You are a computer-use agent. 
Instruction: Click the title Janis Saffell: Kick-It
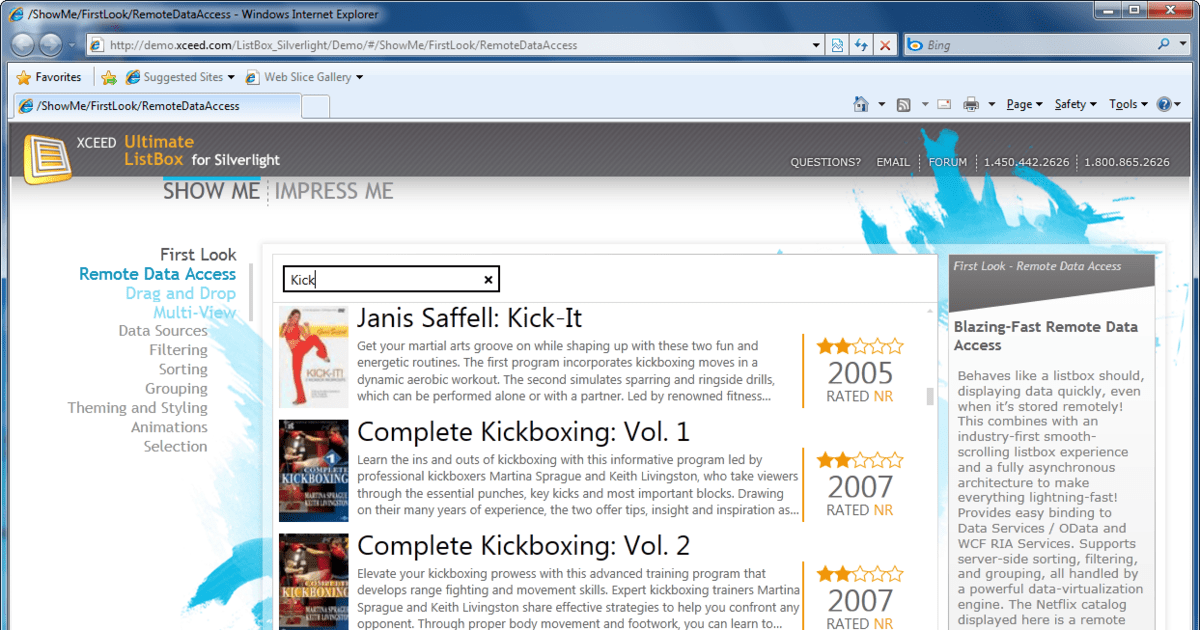point(470,318)
